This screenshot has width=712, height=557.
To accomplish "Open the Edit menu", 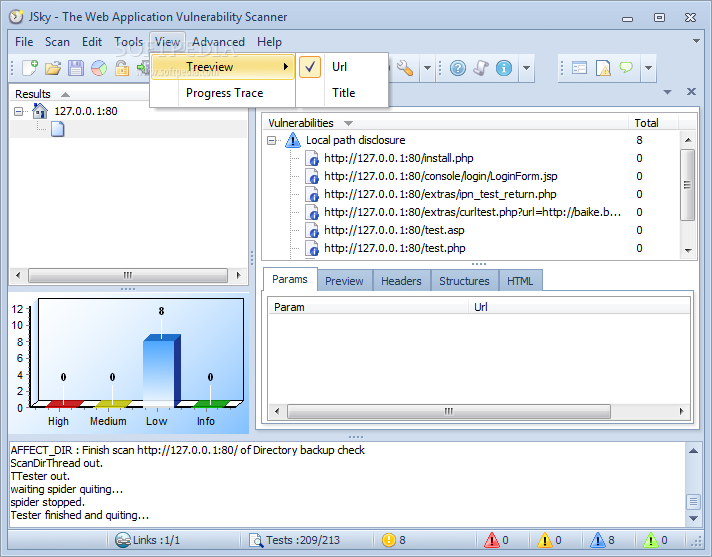I will [92, 42].
